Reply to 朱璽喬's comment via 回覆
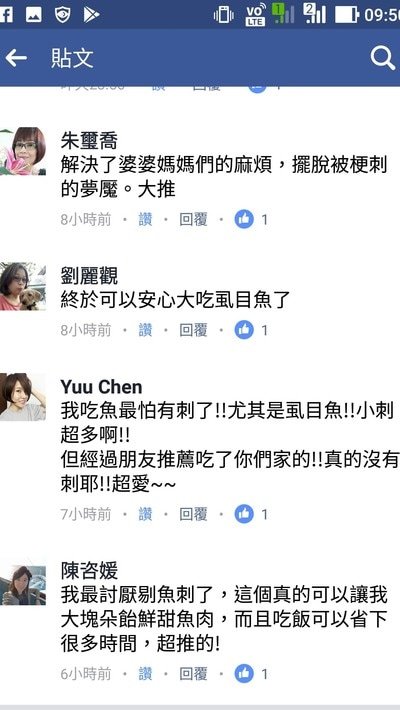This screenshot has width=400, height=710. [x=193, y=220]
